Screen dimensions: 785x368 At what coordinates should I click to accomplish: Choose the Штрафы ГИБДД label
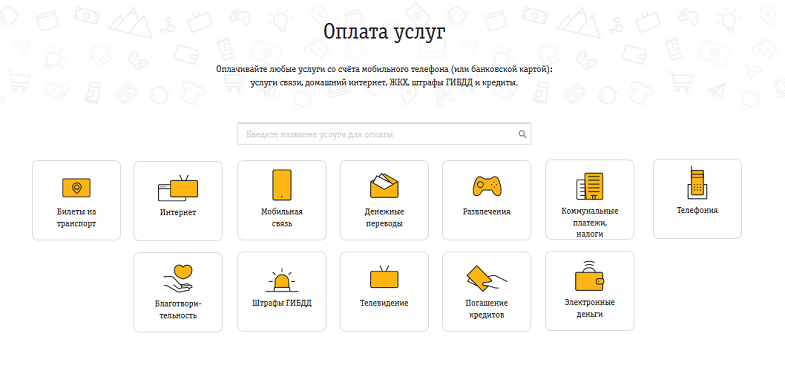click(x=281, y=303)
